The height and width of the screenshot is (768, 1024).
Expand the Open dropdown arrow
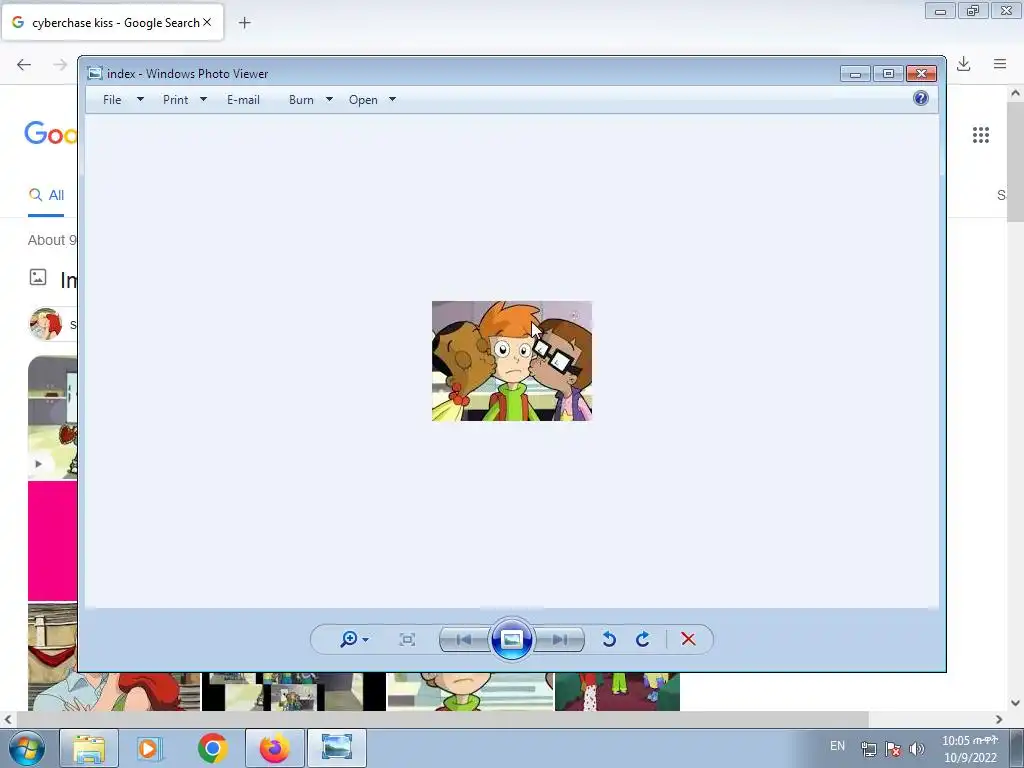coord(392,99)
